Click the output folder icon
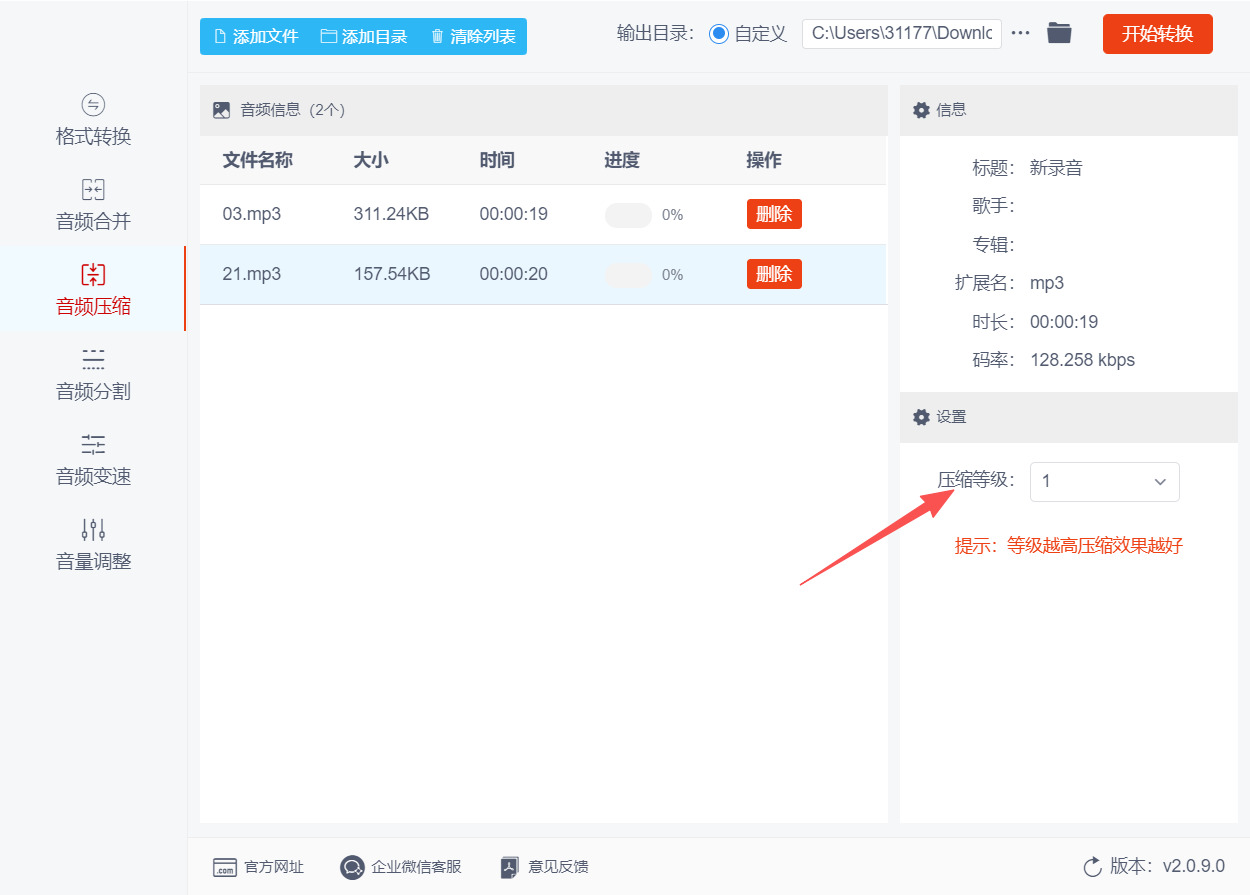Screen dimensions: 1250x895 pyautogui.click(x=1059, y=33)
